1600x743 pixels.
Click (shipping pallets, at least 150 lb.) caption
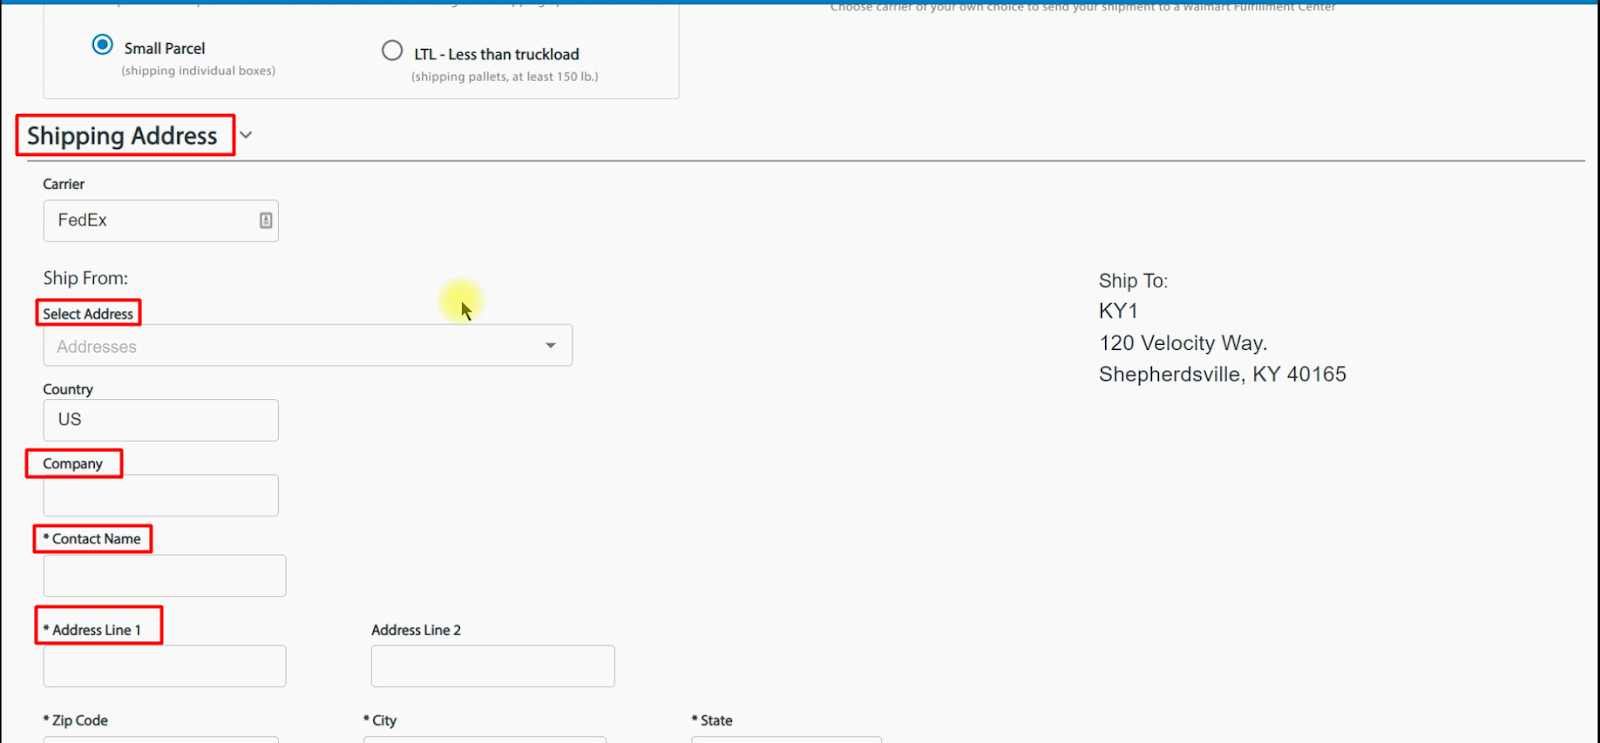coord(505,77)
